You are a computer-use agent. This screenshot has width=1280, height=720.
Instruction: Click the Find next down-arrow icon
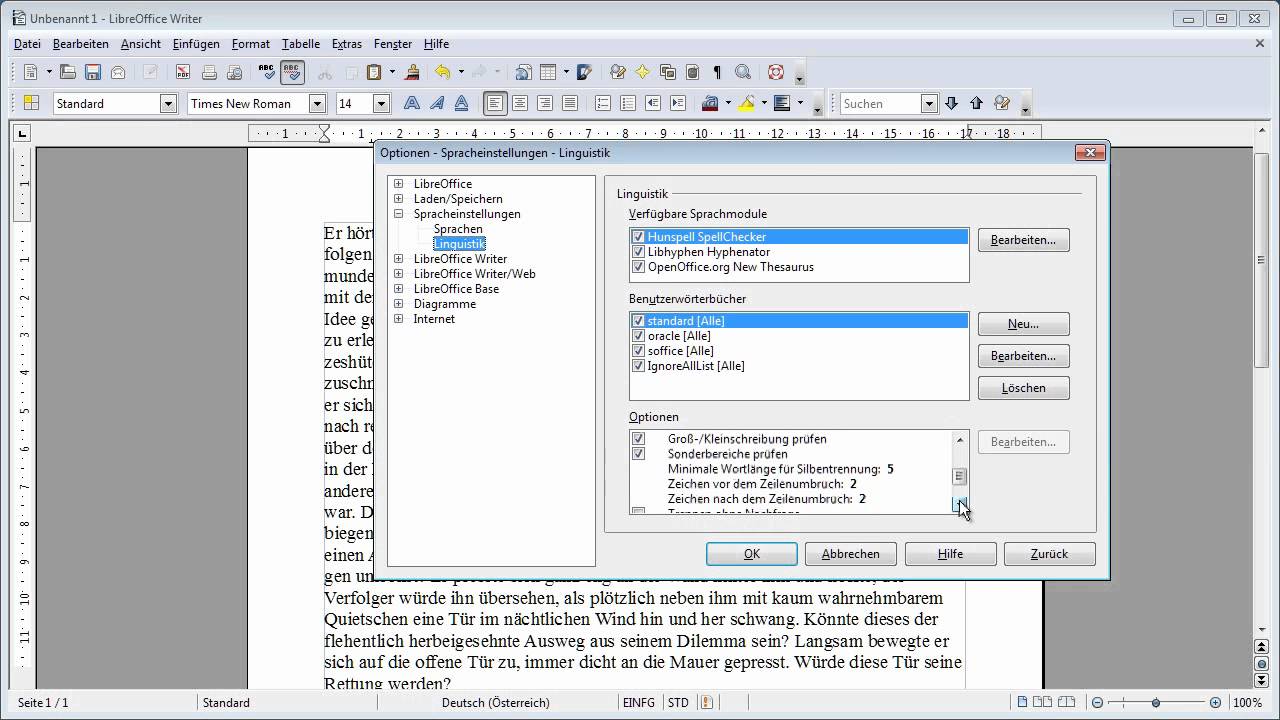pos(951,103)
